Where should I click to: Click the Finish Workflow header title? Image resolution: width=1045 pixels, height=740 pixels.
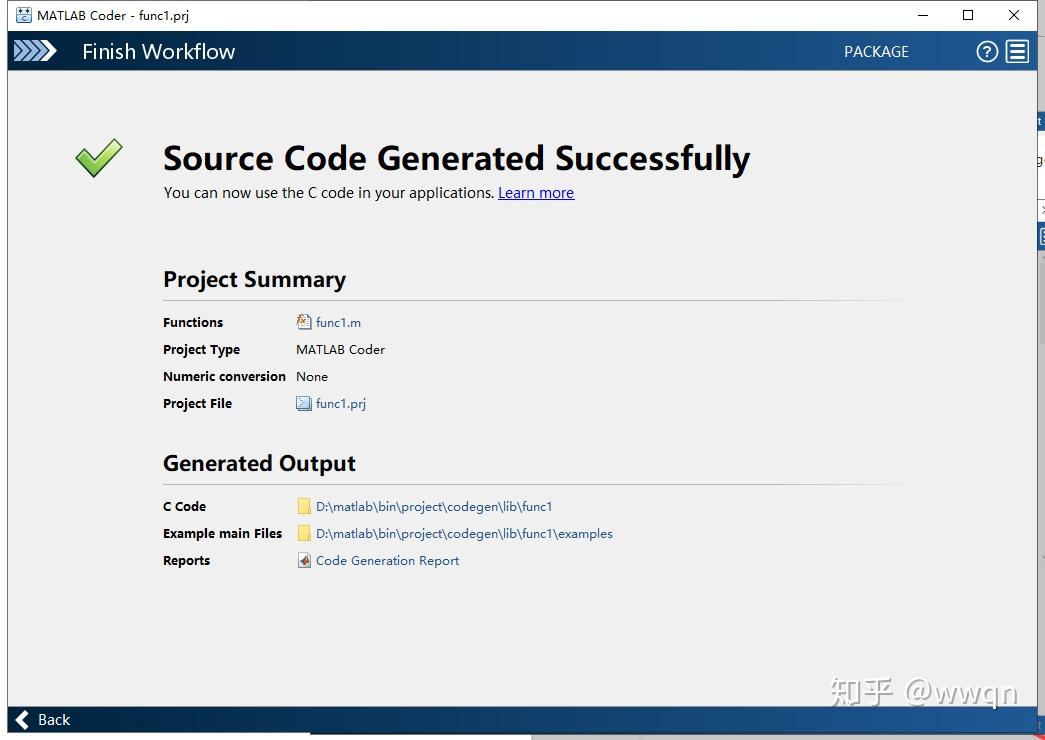(x=158, y=52)
